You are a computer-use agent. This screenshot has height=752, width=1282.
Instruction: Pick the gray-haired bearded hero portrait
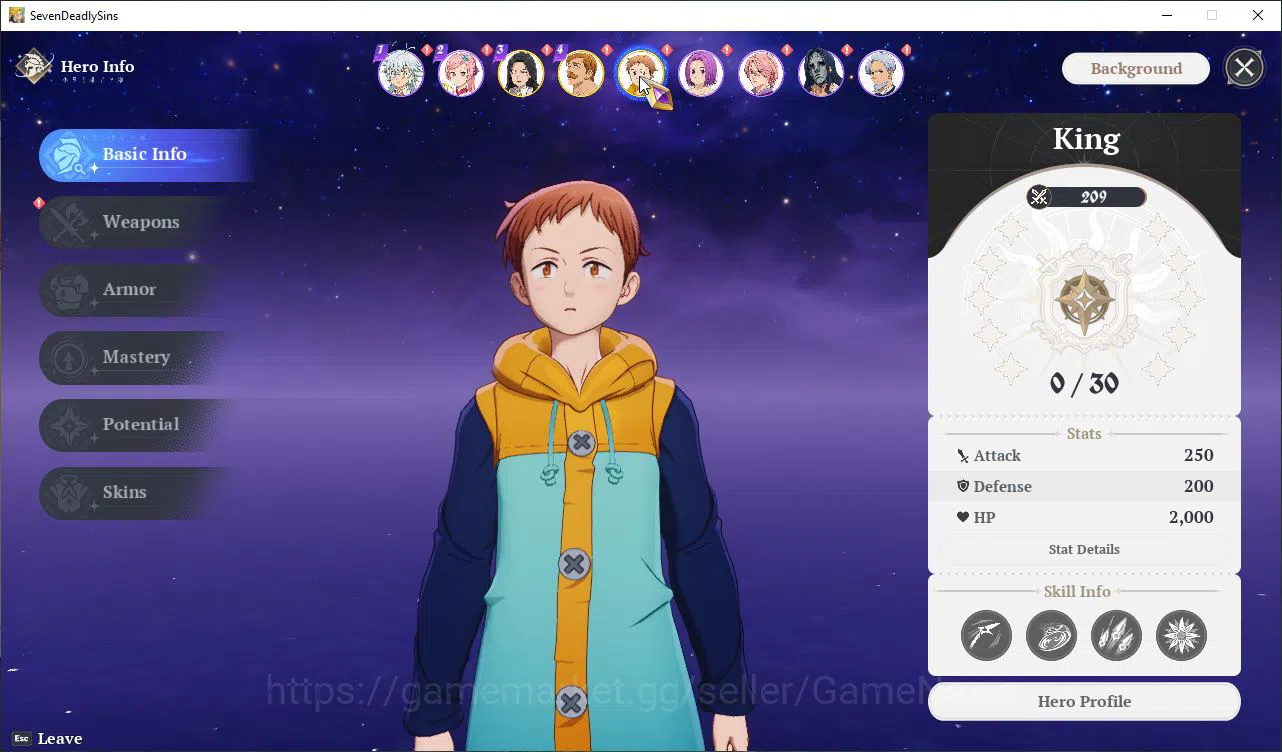pos(881,73)
